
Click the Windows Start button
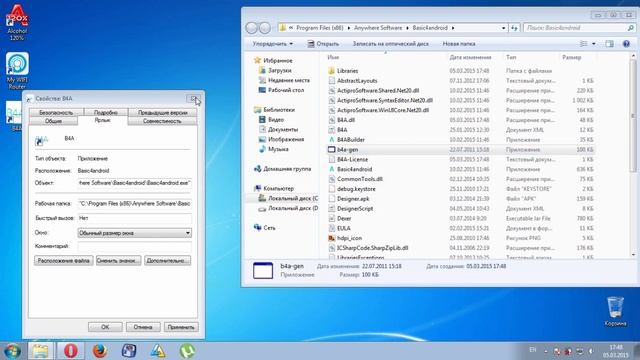coord(12,351)
